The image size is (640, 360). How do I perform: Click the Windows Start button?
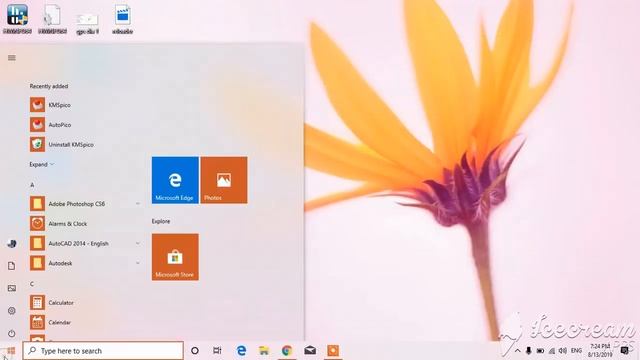coord(11,351)
